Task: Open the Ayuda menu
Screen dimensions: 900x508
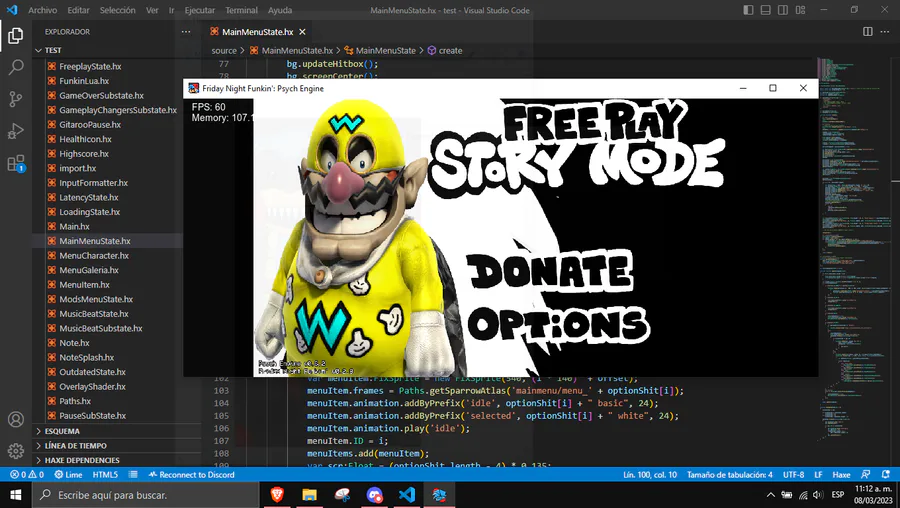Action: (280, 10)
